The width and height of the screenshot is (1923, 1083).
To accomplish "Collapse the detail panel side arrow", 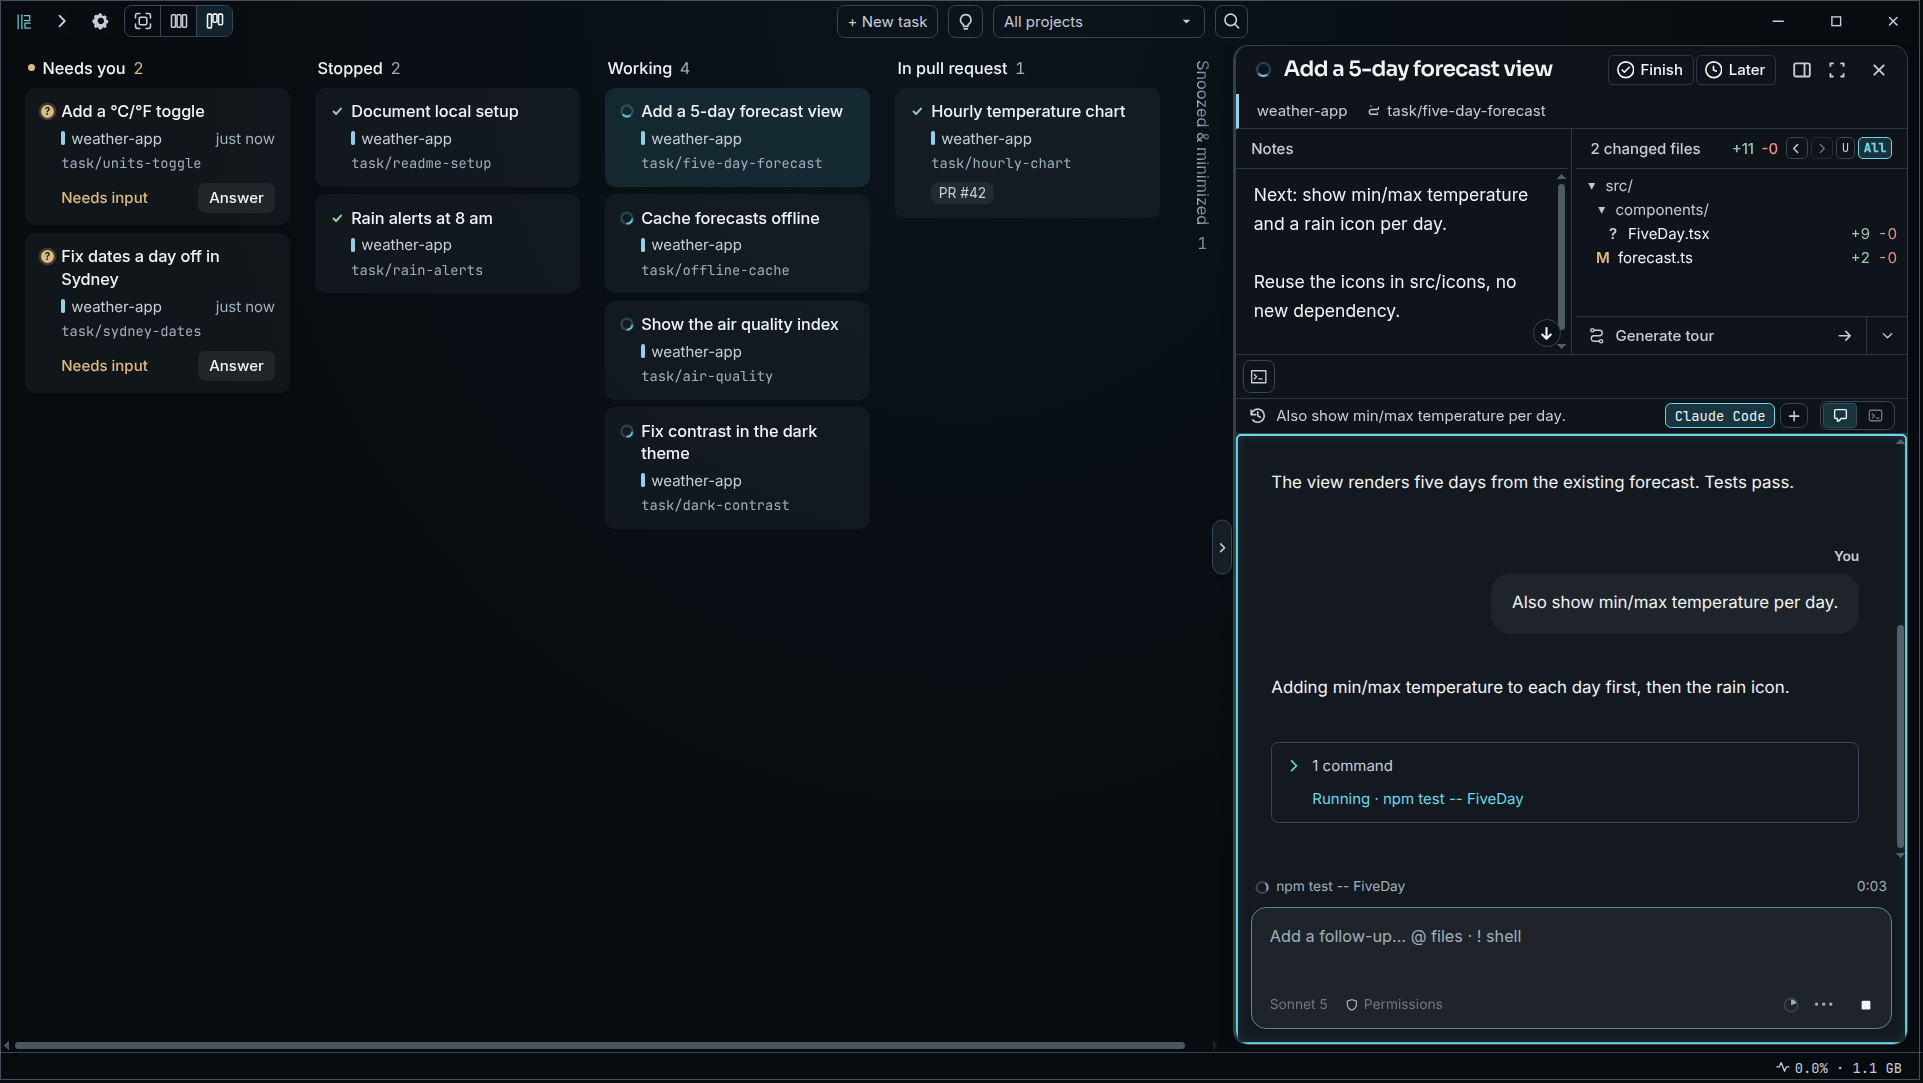I will click(1221, 548).
